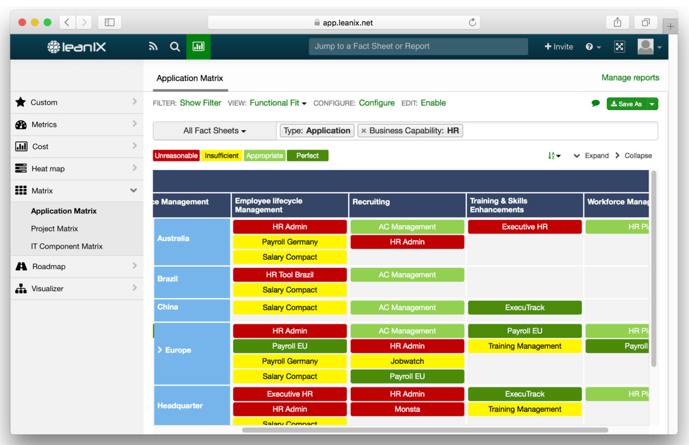The image size is (689, 445).
Task: Click the leanIX logo
Action: pos(76,47)
